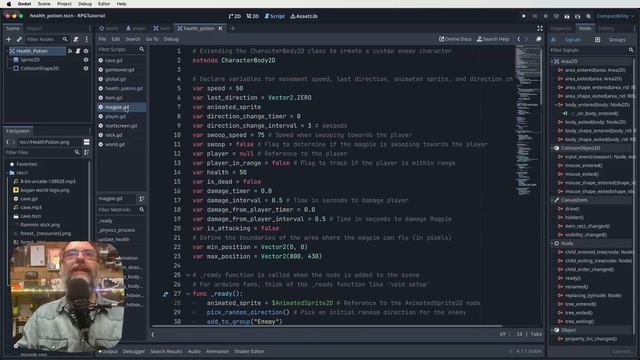Image resolution: width=640 pixels, height=360 pixels.
Task: Click the Search Help button
Action: pyautogui.click(x=493, y=39)
